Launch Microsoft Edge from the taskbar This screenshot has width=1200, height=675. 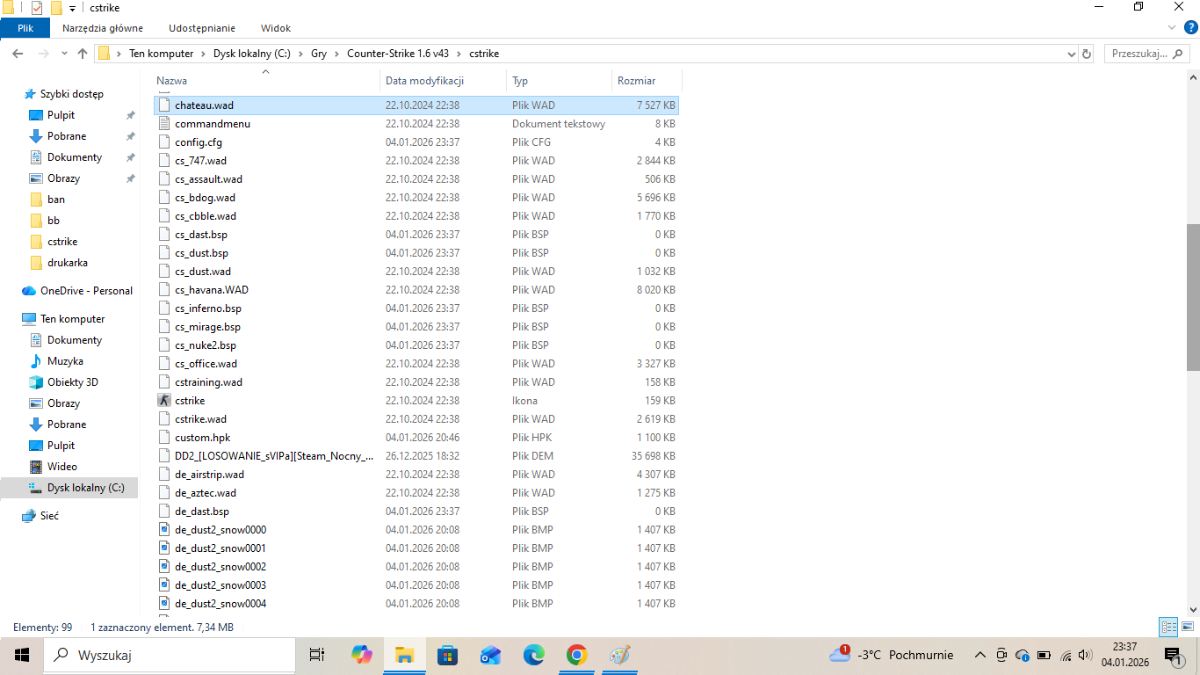[x=533, y=655]
